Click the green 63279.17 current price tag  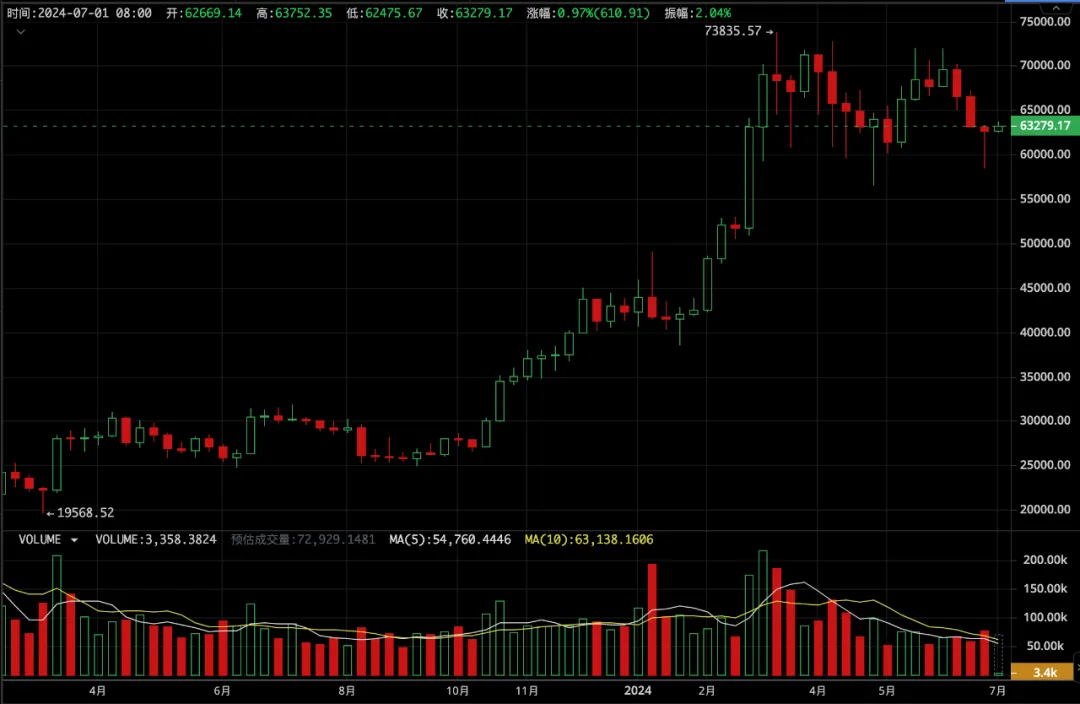tap(1044, 126)
